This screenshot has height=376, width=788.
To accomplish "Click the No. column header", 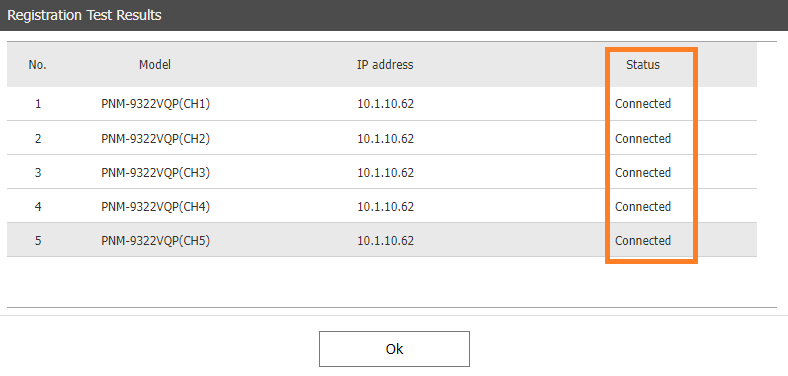I will pos(38,64).
